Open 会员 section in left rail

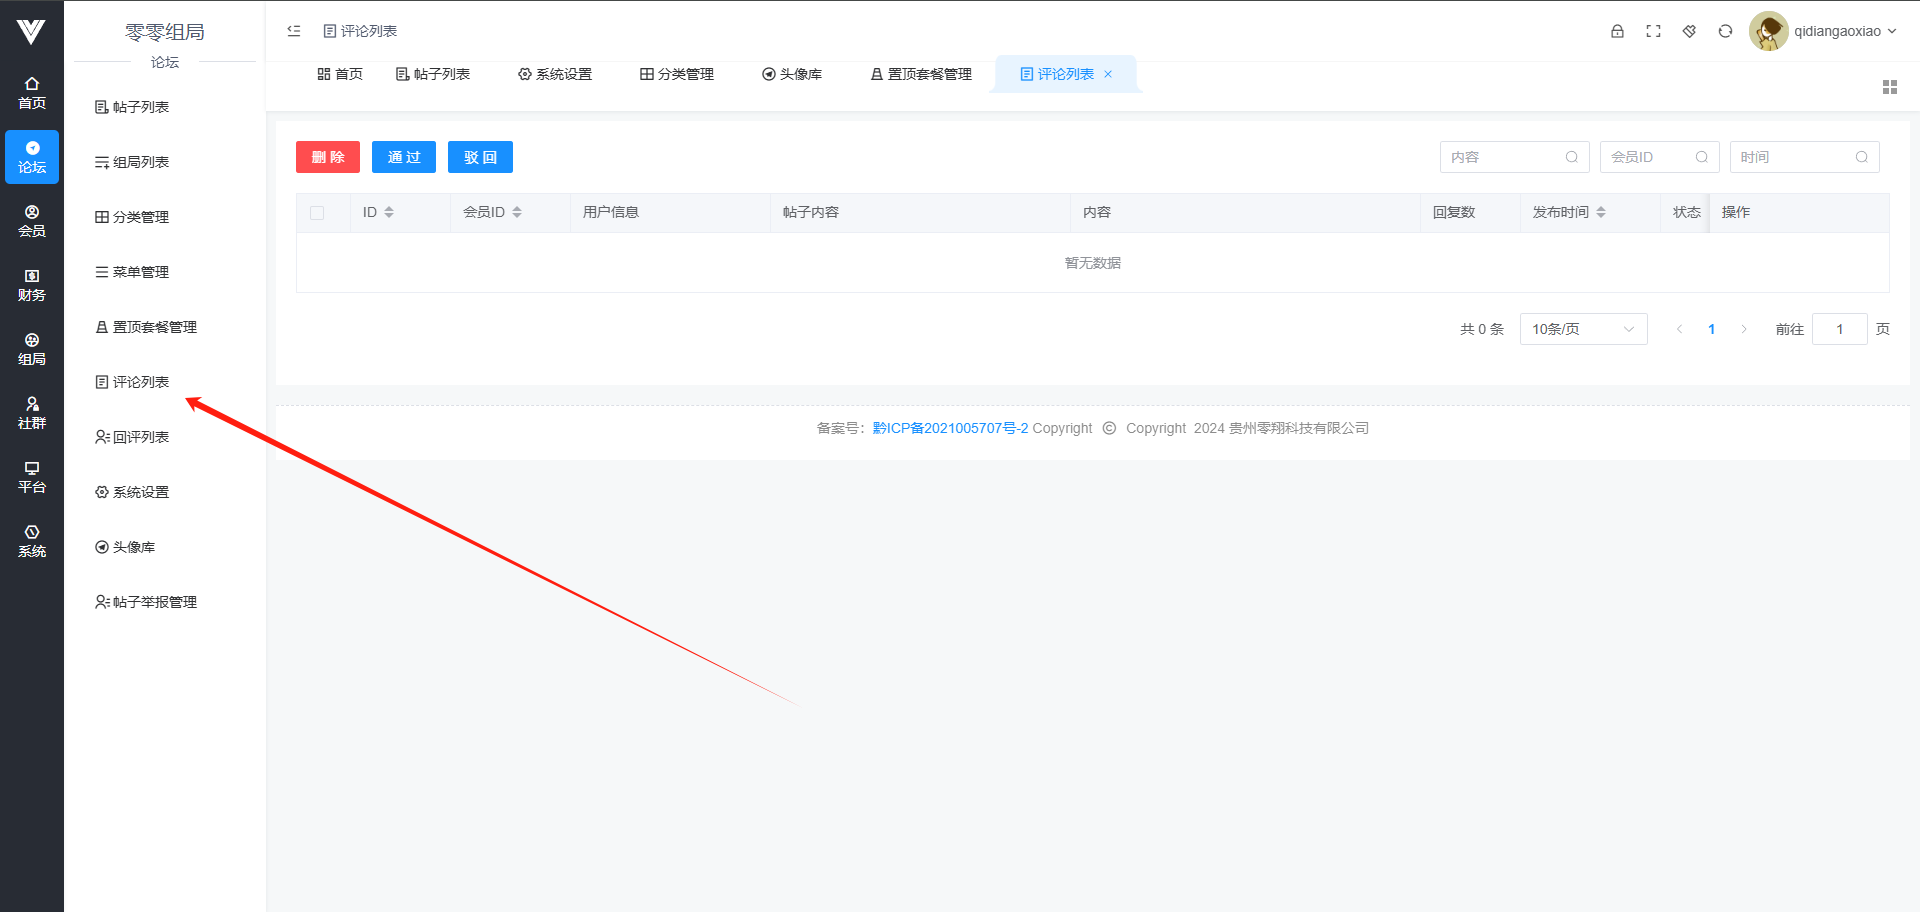click(32, 221)
